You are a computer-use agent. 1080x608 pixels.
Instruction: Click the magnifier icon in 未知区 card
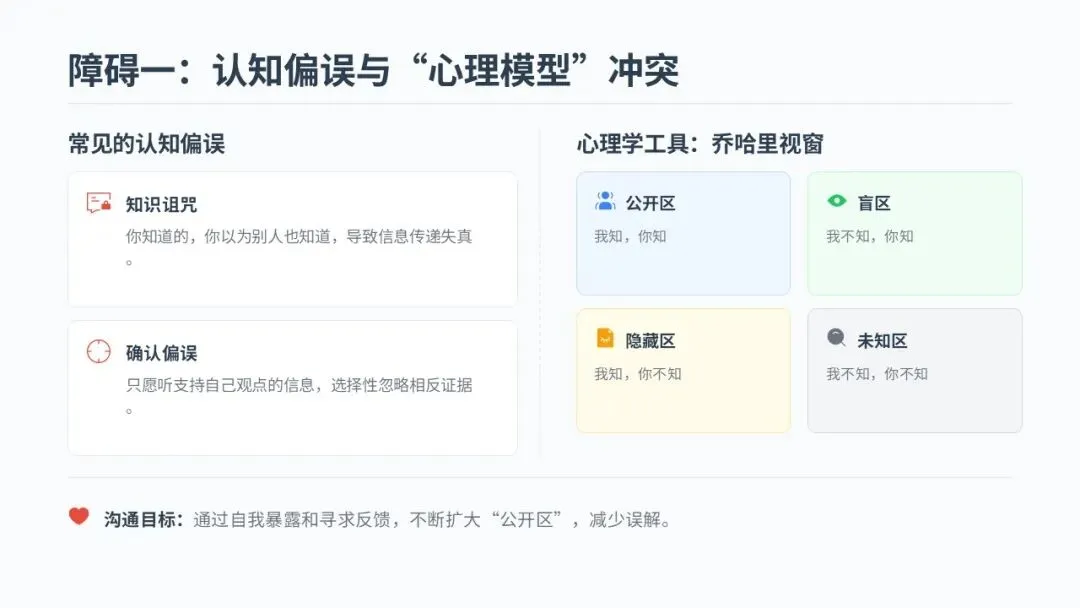[x=837, y=338]
